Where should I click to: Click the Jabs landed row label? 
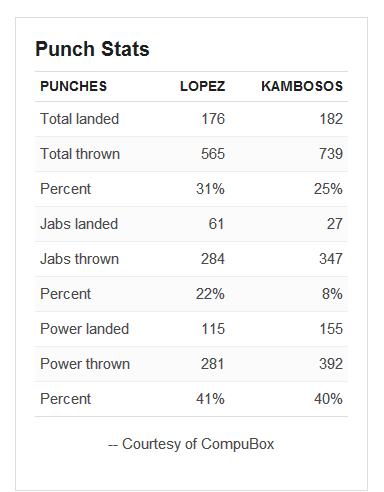point(79,224)
